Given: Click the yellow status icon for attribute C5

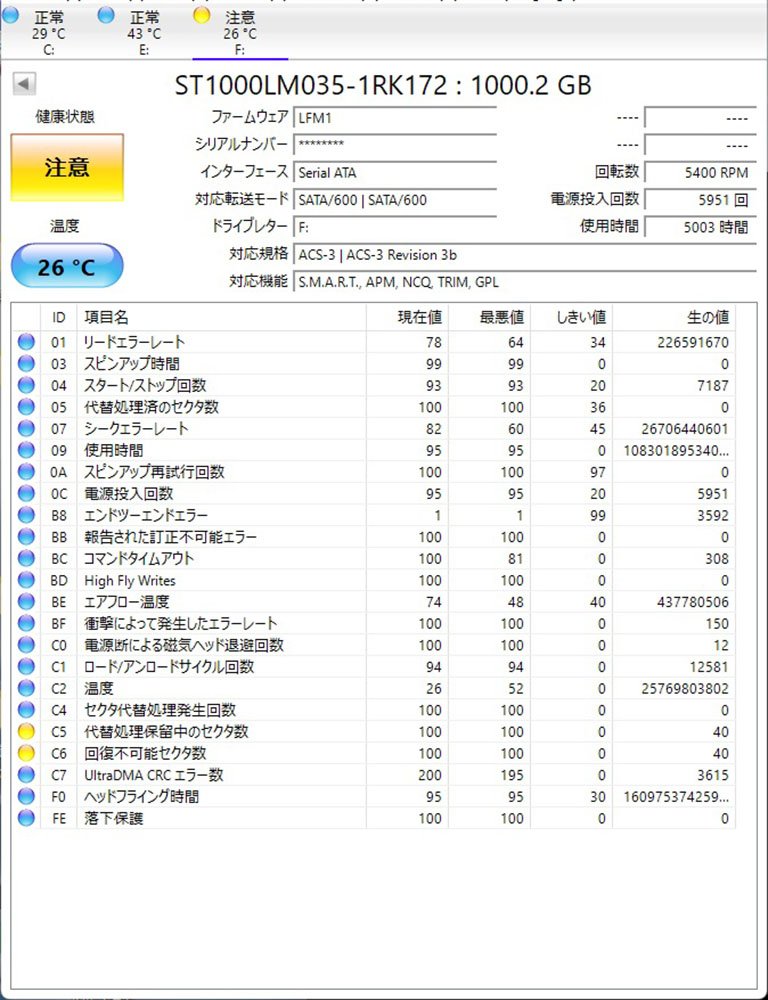Looking at the screenshot, I should (26, 732).
